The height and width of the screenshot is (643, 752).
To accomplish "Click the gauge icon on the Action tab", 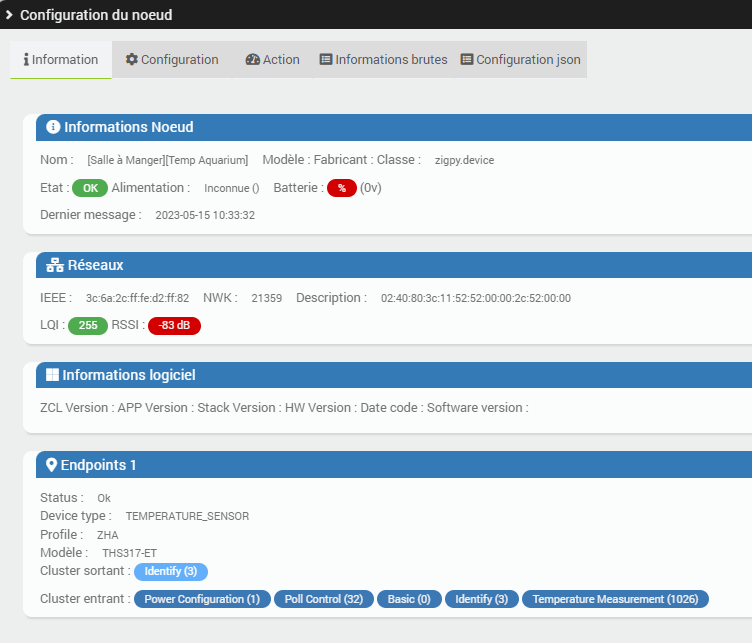I will [252, 60].
